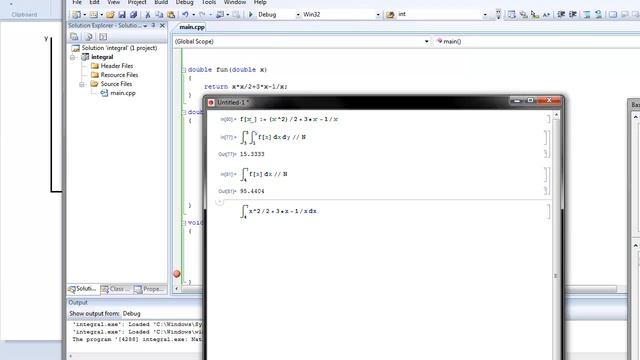
Task: Switch to the Property Manager bottom tab
Action: pyautogui.click(x=149, y=289)
